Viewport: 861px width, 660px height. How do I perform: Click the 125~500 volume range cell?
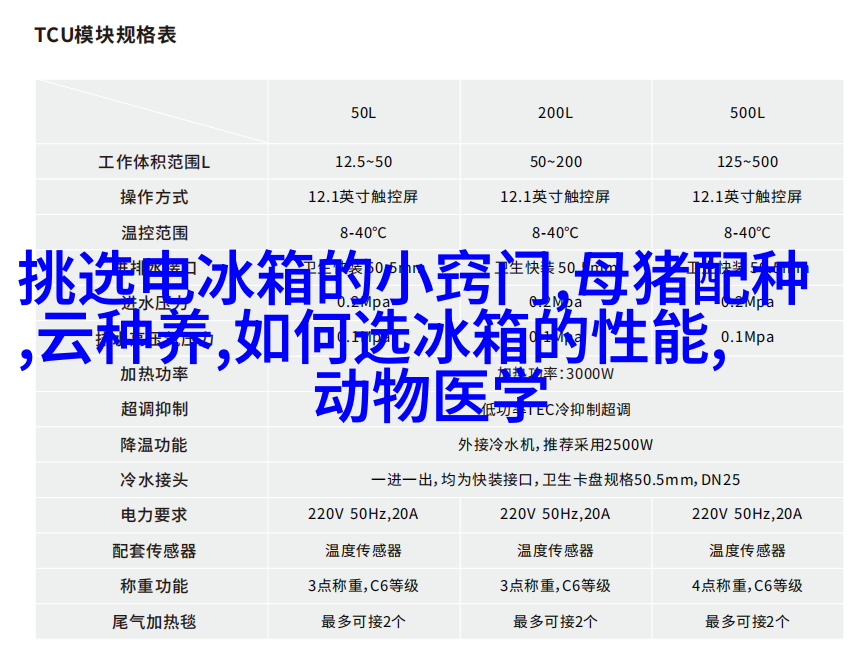click(747, 162)
